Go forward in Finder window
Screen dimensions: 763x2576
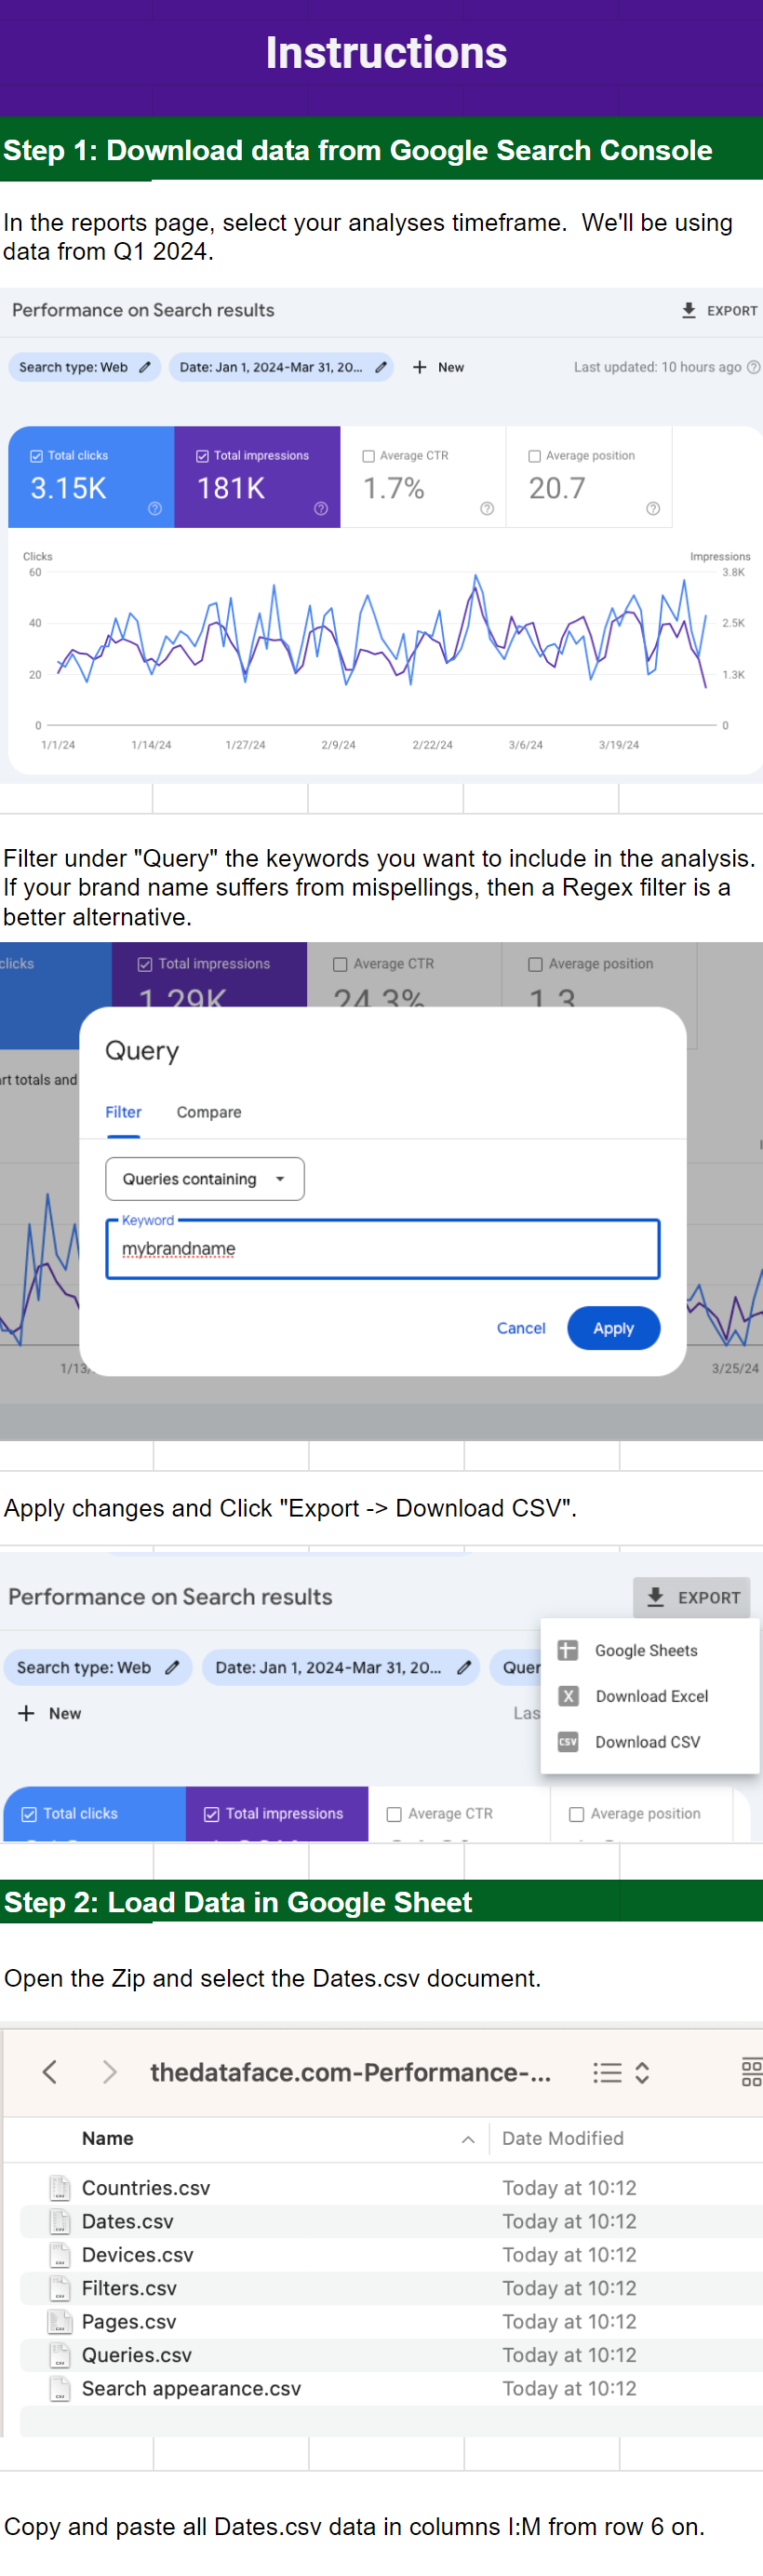(x=110, y=2071)
